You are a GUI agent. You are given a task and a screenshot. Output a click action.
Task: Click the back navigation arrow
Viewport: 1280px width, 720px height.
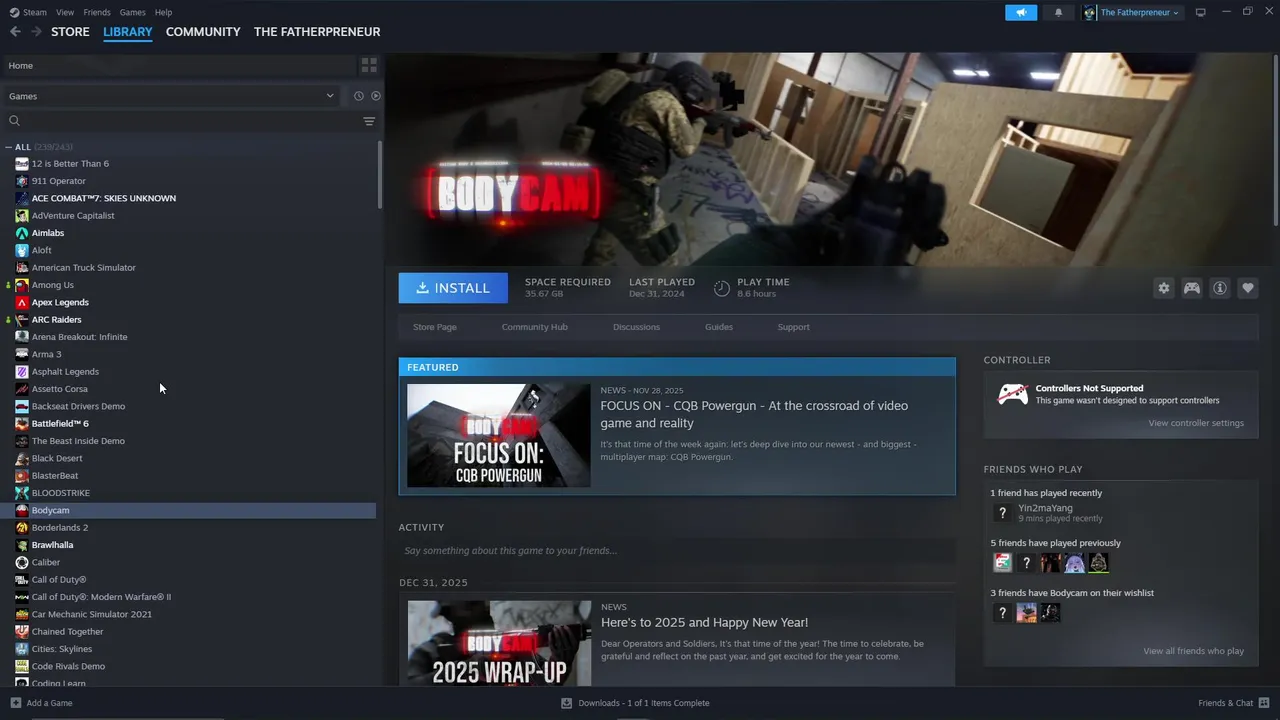pos(15,32)
